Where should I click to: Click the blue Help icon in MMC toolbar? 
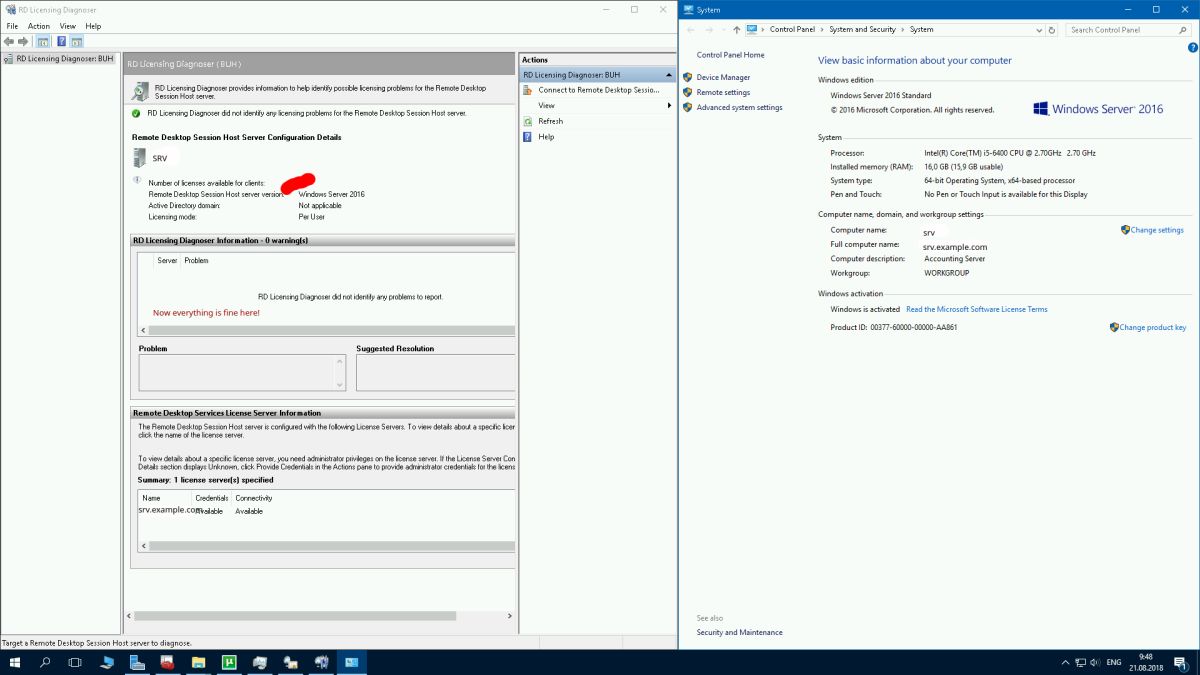point(61,42)
